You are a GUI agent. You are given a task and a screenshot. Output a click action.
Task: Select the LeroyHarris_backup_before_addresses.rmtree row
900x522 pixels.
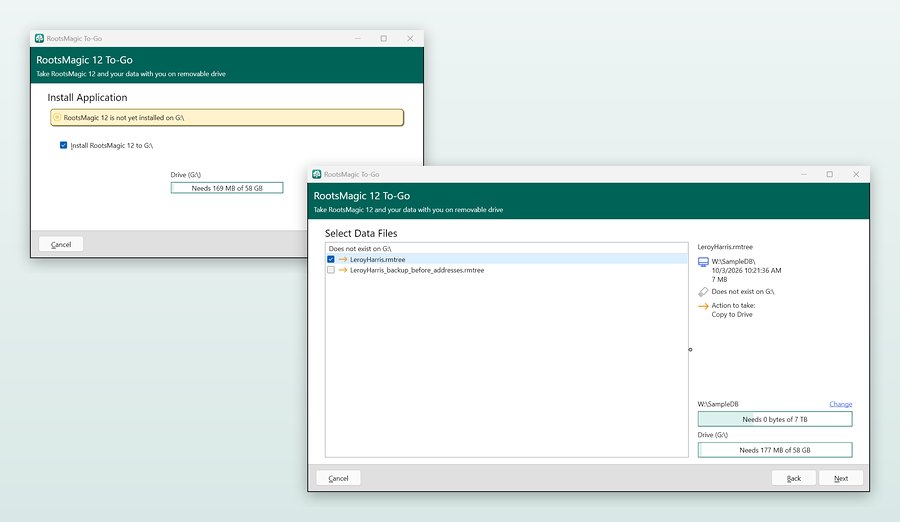506,270
